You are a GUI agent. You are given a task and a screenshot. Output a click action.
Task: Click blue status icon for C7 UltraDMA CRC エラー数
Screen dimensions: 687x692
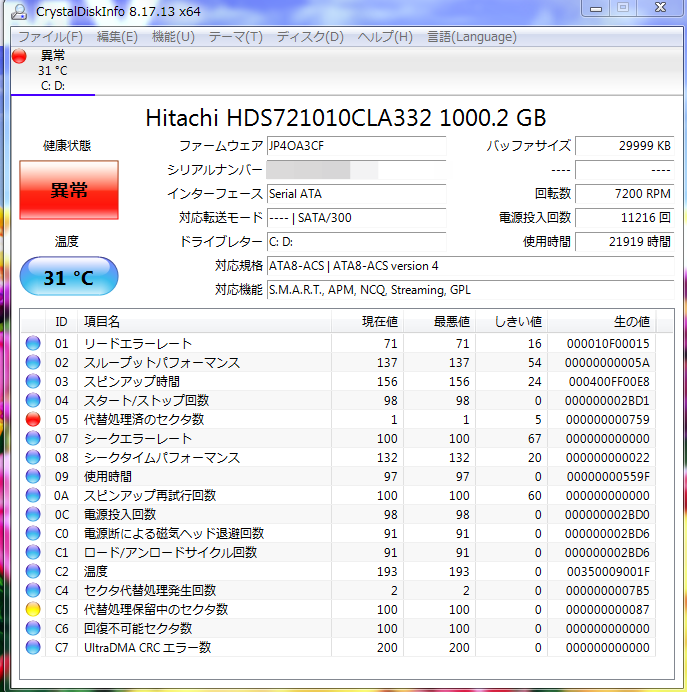click(x=33, y=647)
